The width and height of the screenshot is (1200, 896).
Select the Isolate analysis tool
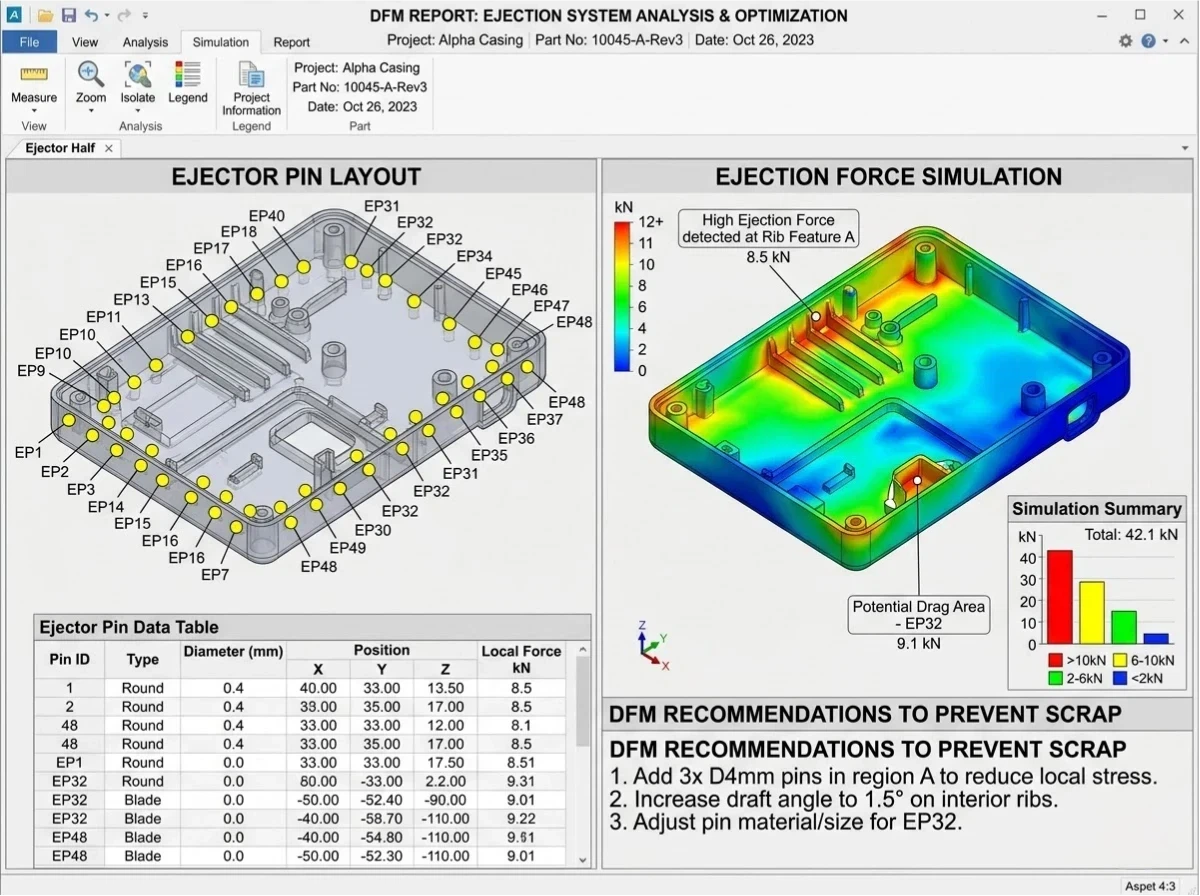click(x=137, y=87)
